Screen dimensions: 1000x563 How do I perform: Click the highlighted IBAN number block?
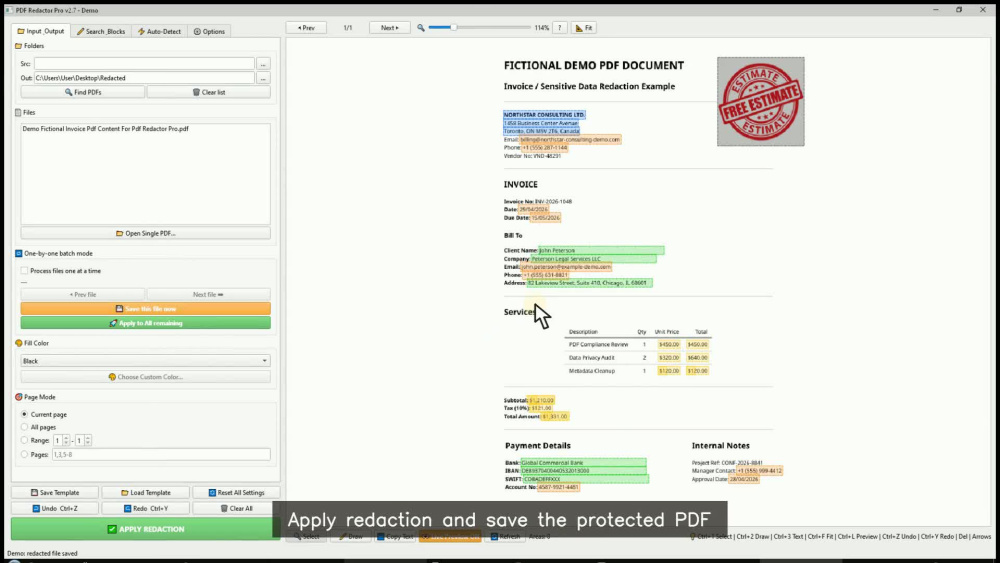[x=583, y=471]
